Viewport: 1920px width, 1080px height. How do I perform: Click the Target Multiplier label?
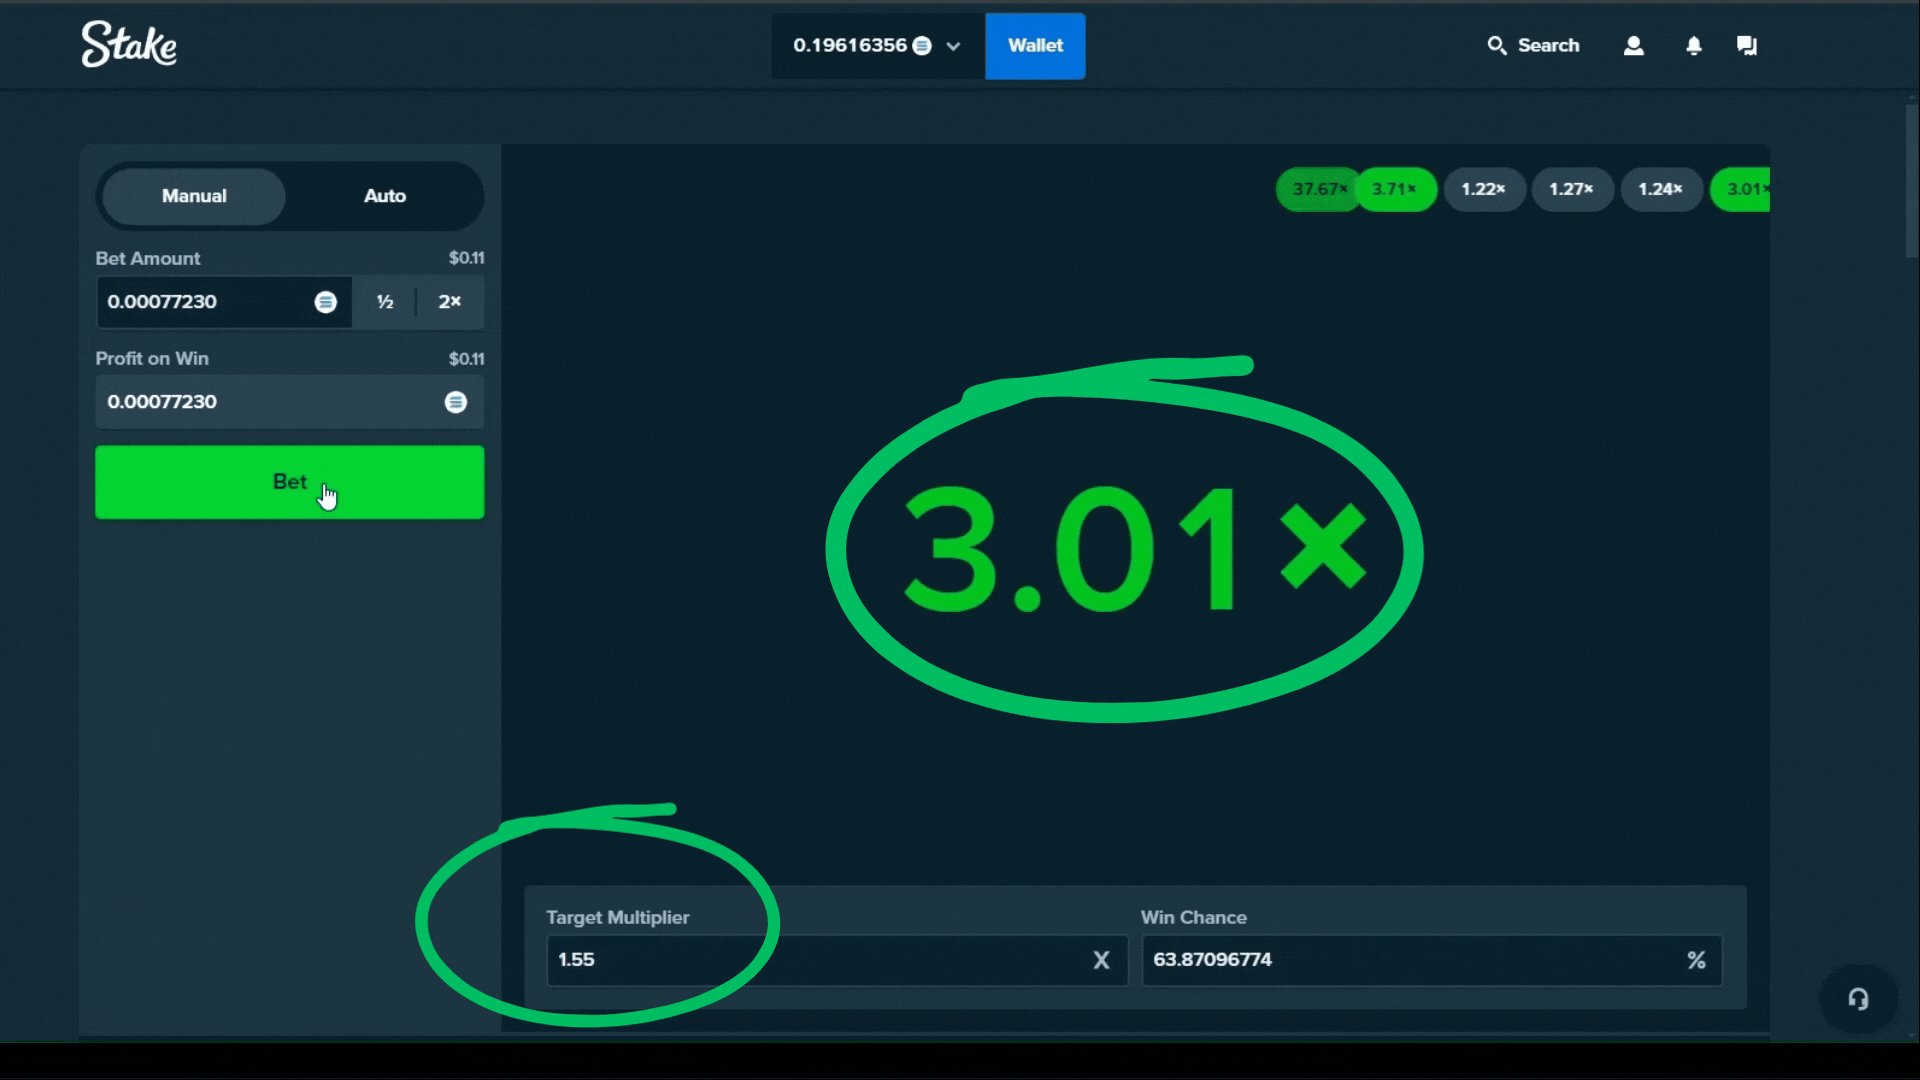pyautogui.click(x=617, y=918)
